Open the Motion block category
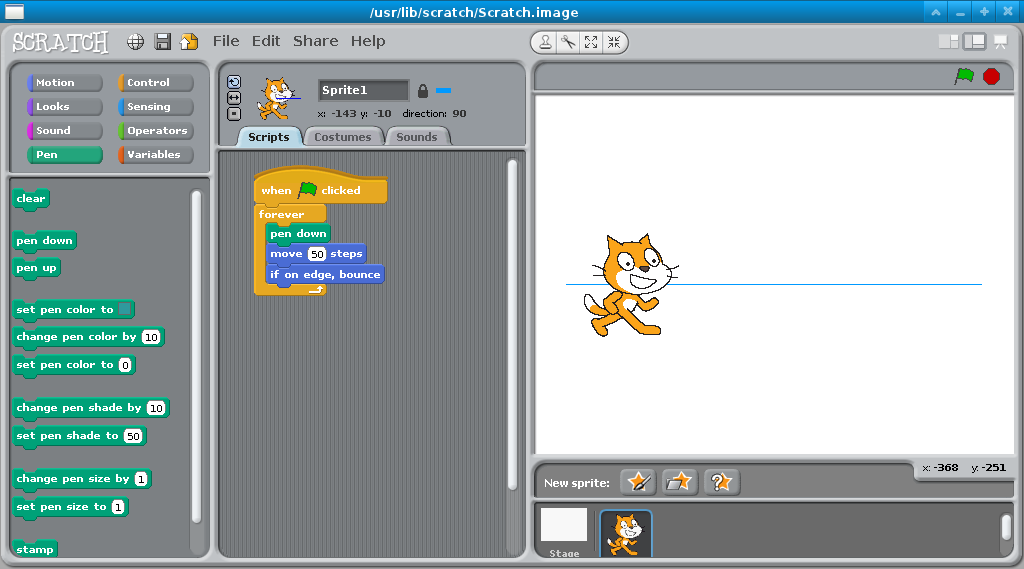This screenshot has height=569, width=1024. (x=66, y=83)
